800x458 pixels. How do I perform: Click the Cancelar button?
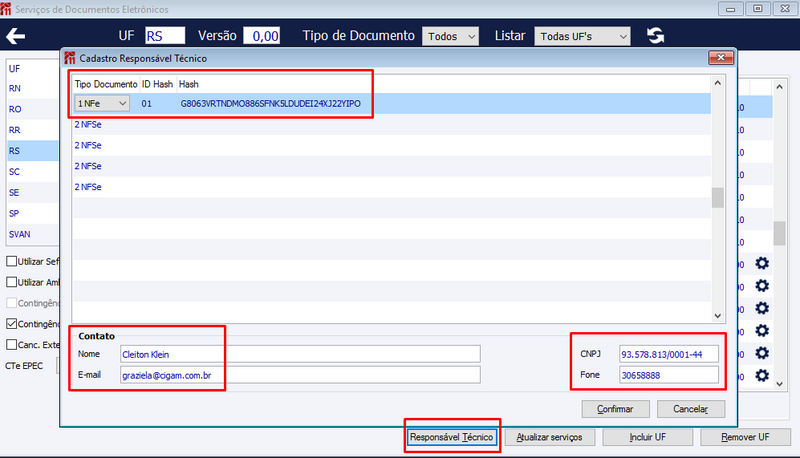click(691, 409)
